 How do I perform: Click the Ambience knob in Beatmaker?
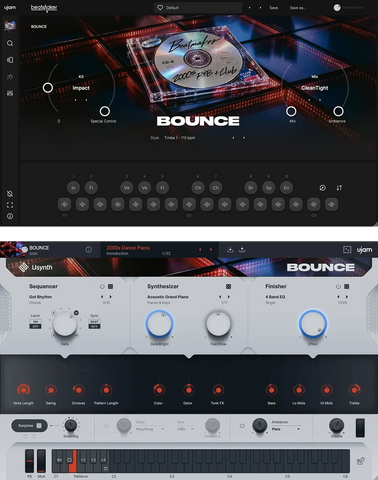click(338, 111)
